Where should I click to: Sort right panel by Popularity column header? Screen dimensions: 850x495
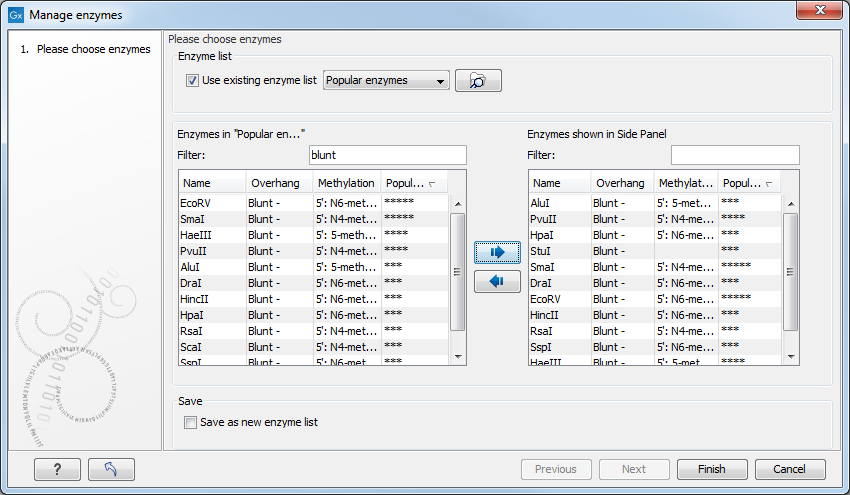click(x=749, y=184)
